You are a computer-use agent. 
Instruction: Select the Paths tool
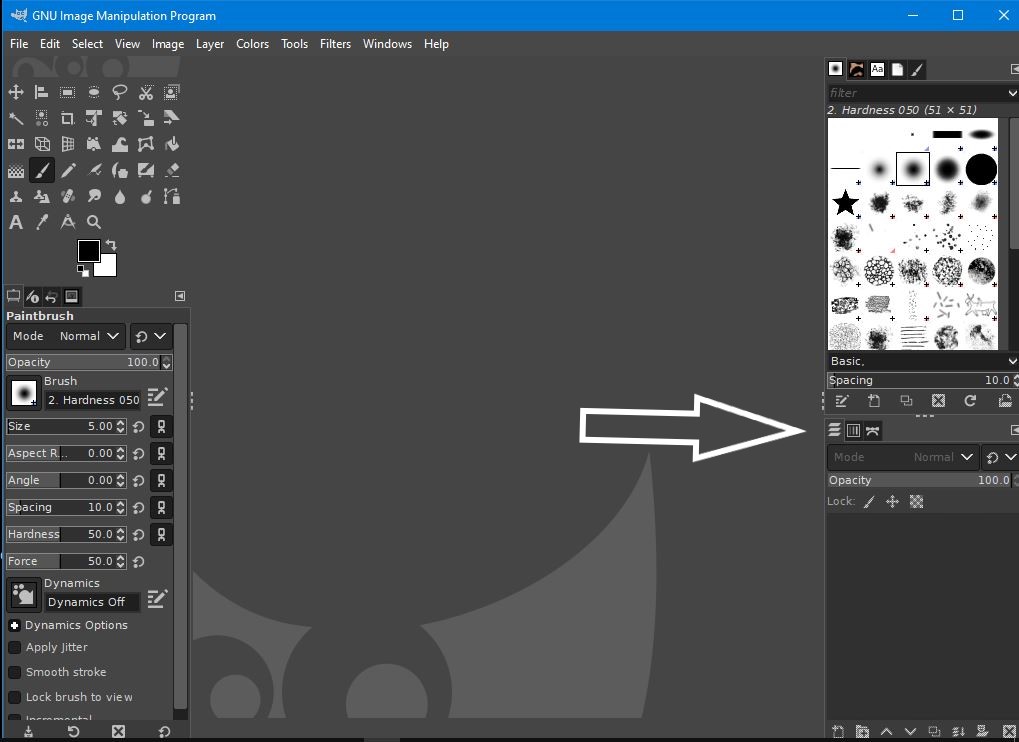point(172,196)
